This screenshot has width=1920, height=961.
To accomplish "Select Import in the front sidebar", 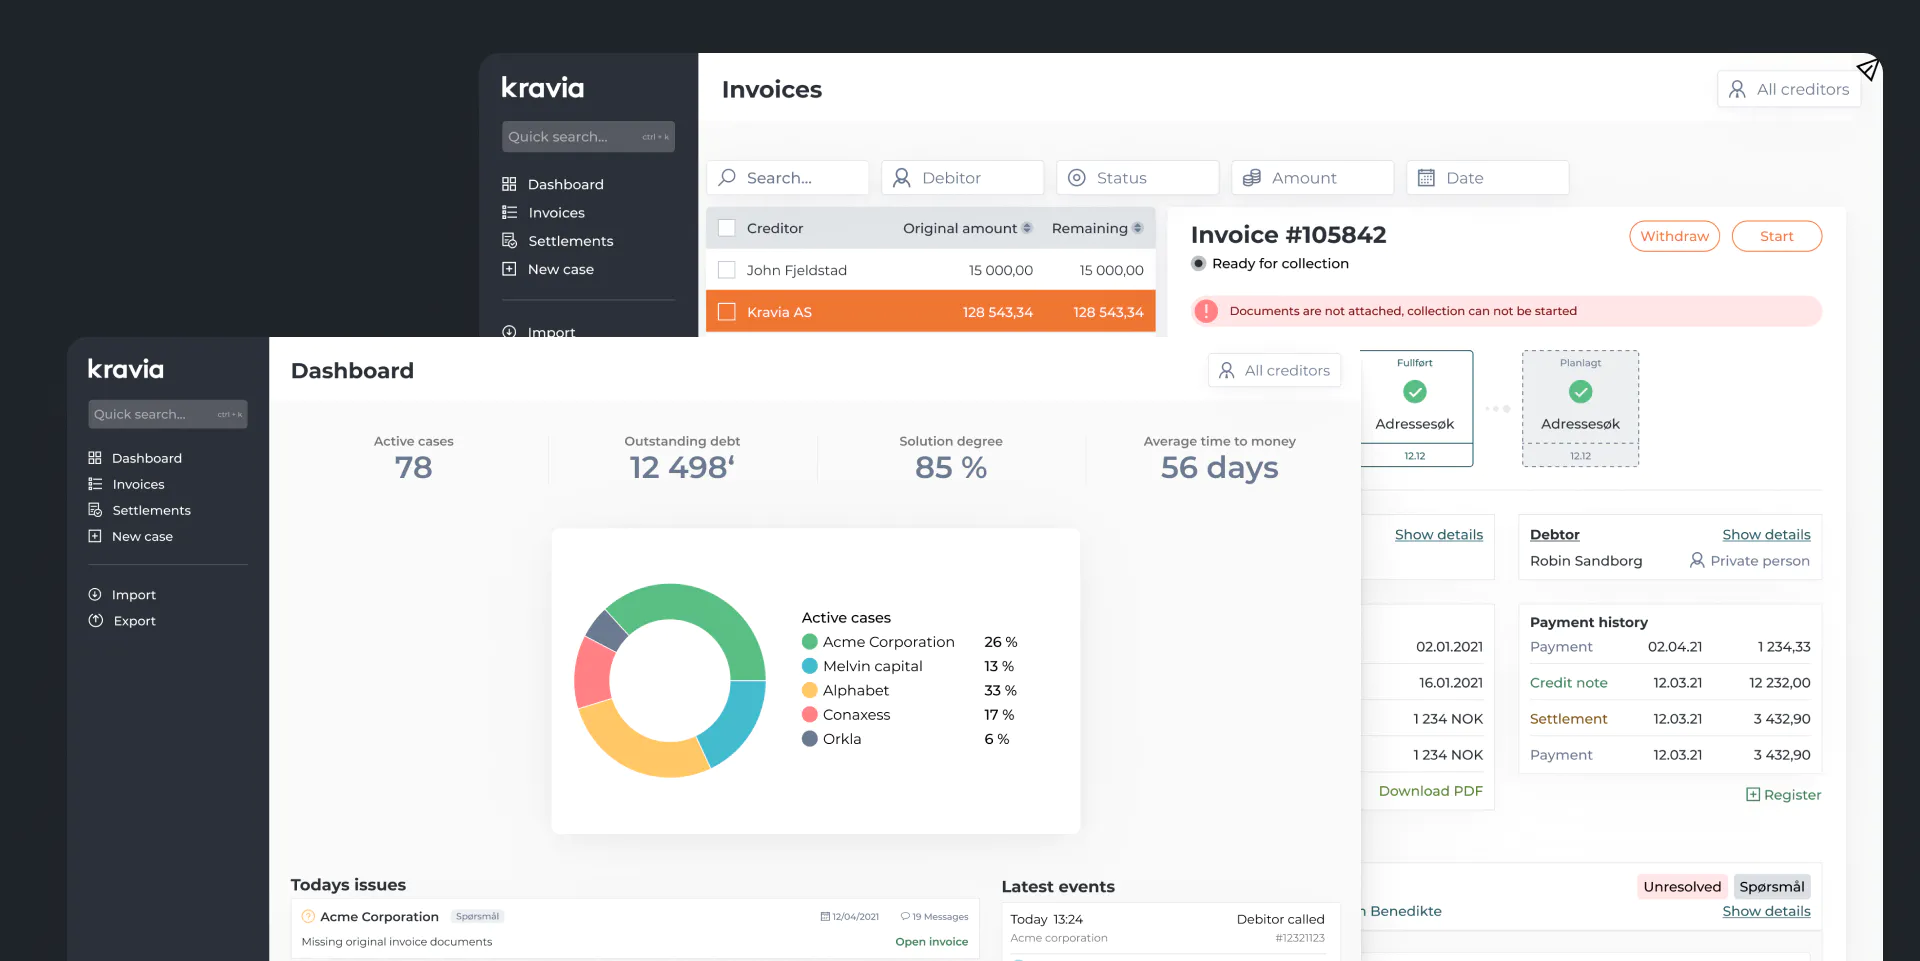I will pyautogui.click(x=133, y=595).
